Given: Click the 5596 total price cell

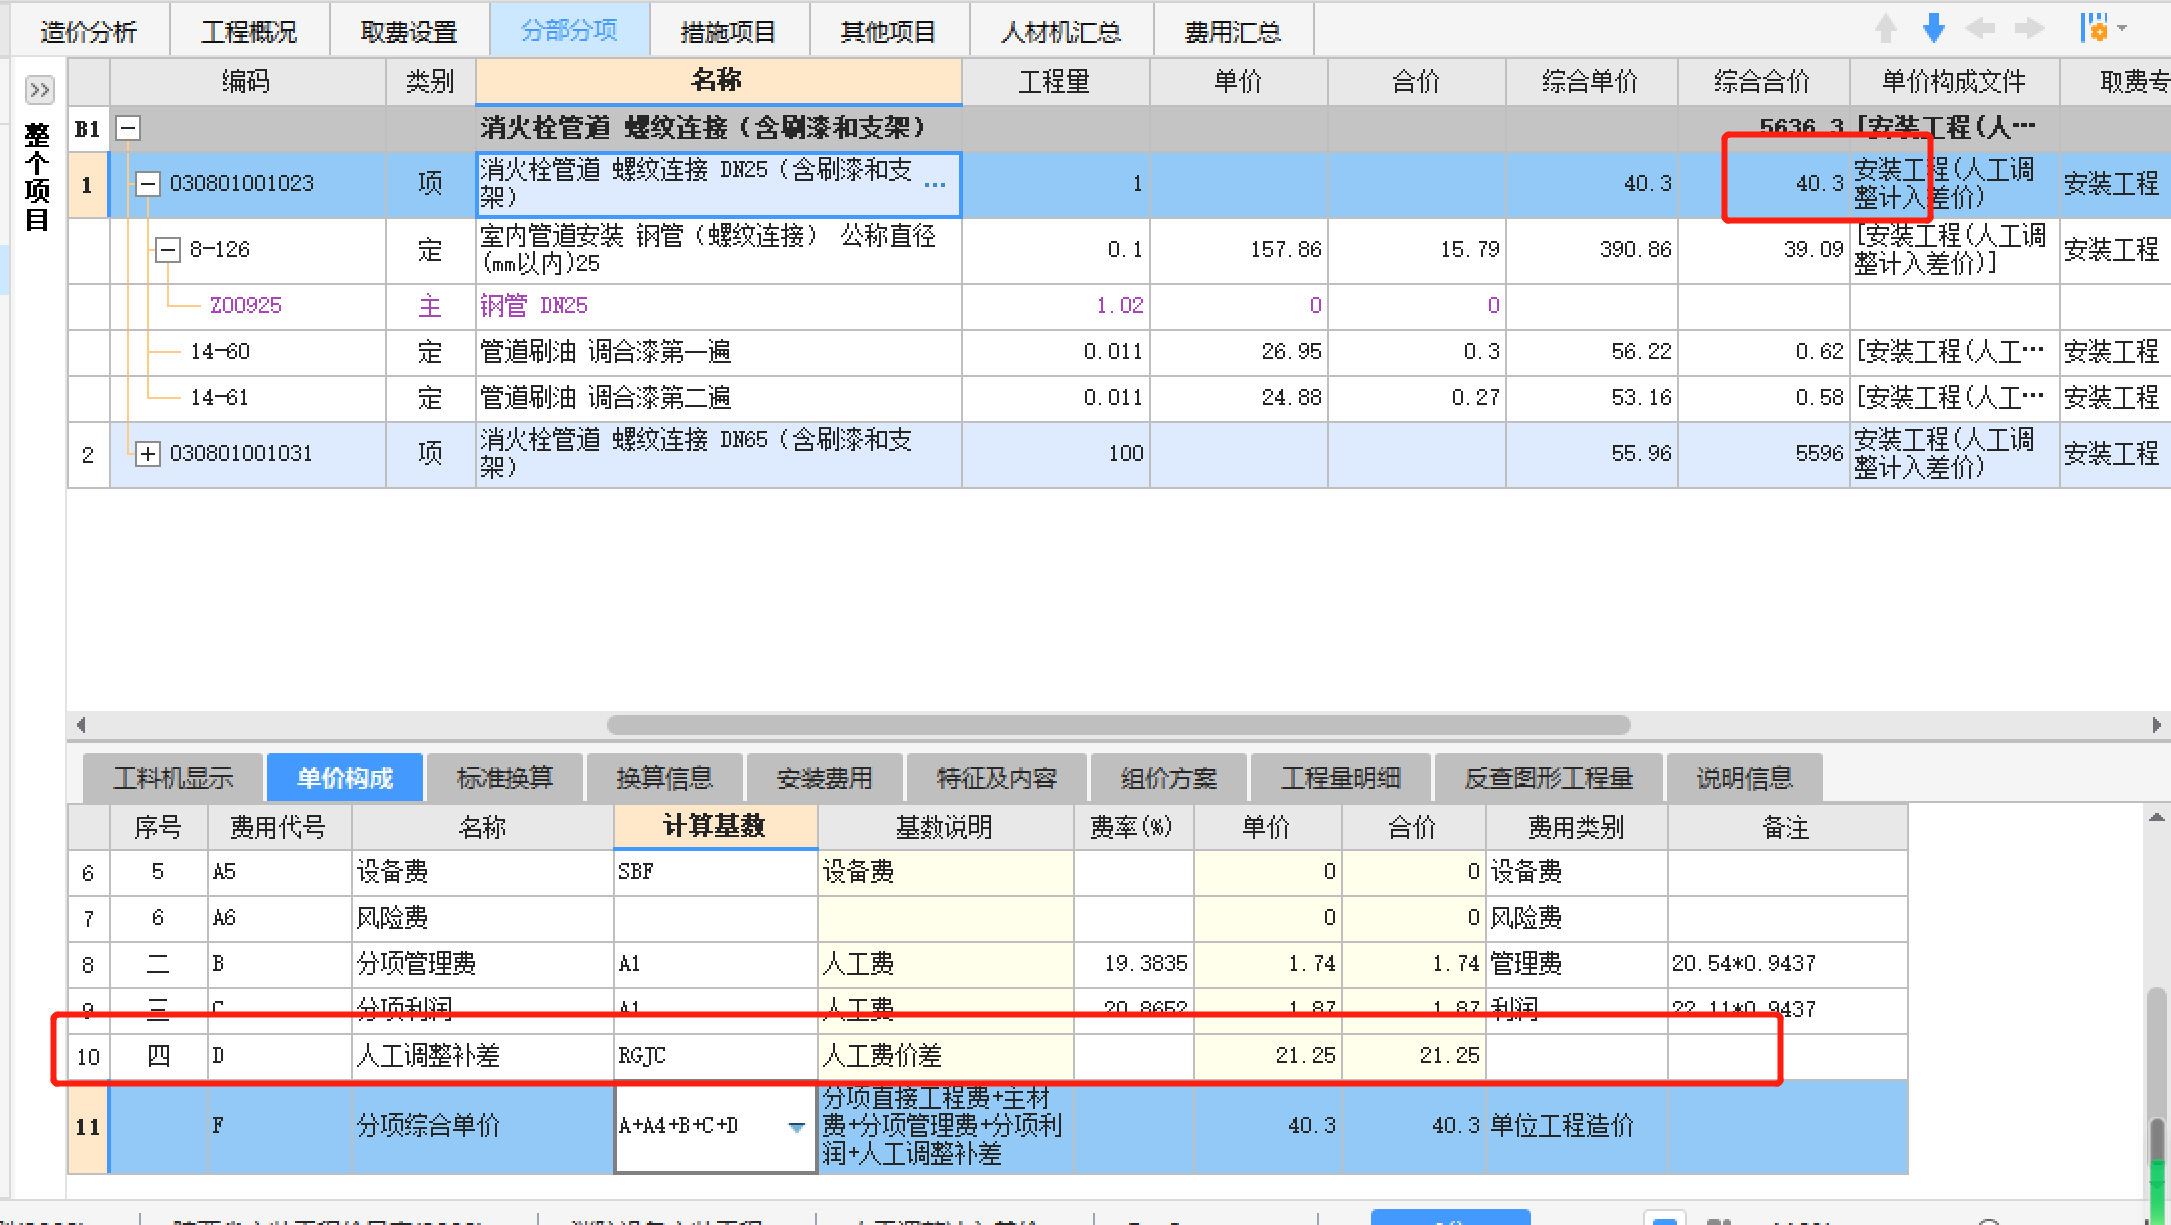Looking at the screenshot, I should [x=1764, y=454].
